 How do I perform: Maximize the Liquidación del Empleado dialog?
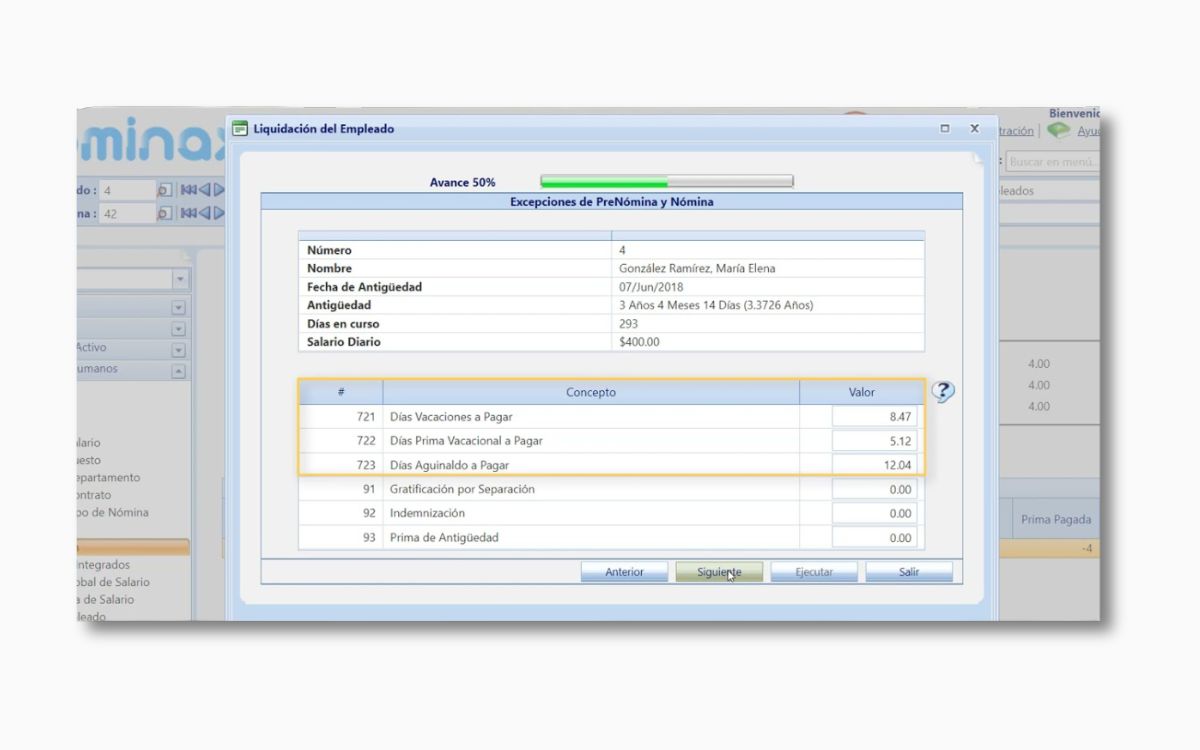pos(945,129)
